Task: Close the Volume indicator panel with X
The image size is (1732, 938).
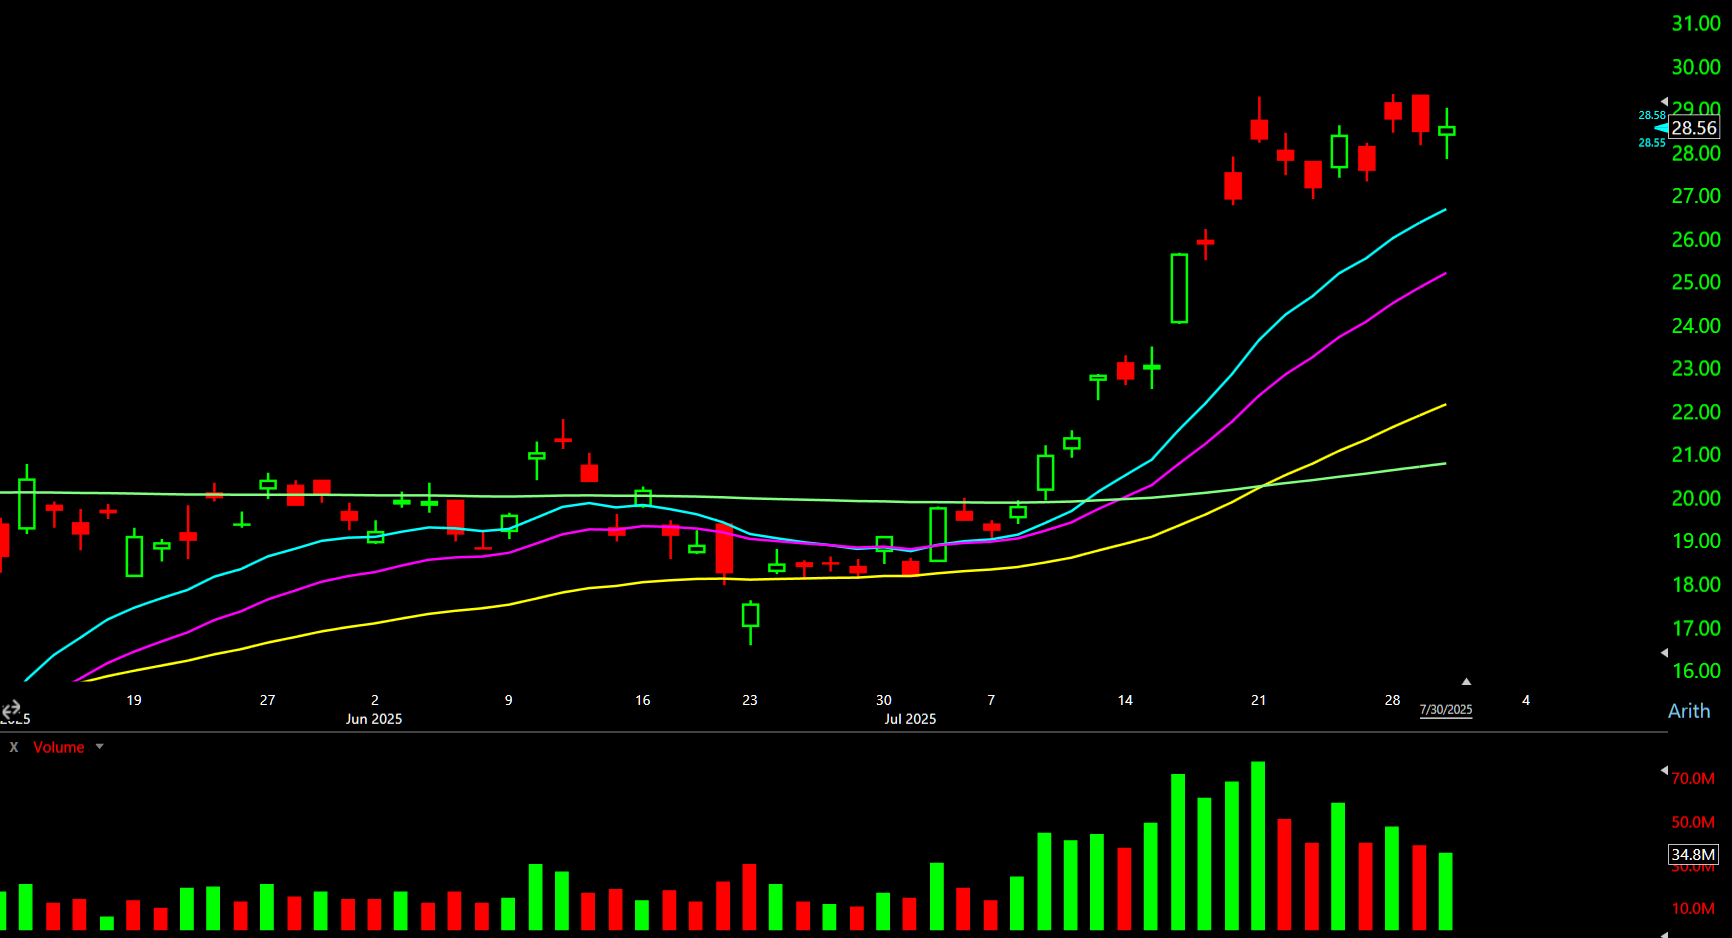Action: click(14, 747)
